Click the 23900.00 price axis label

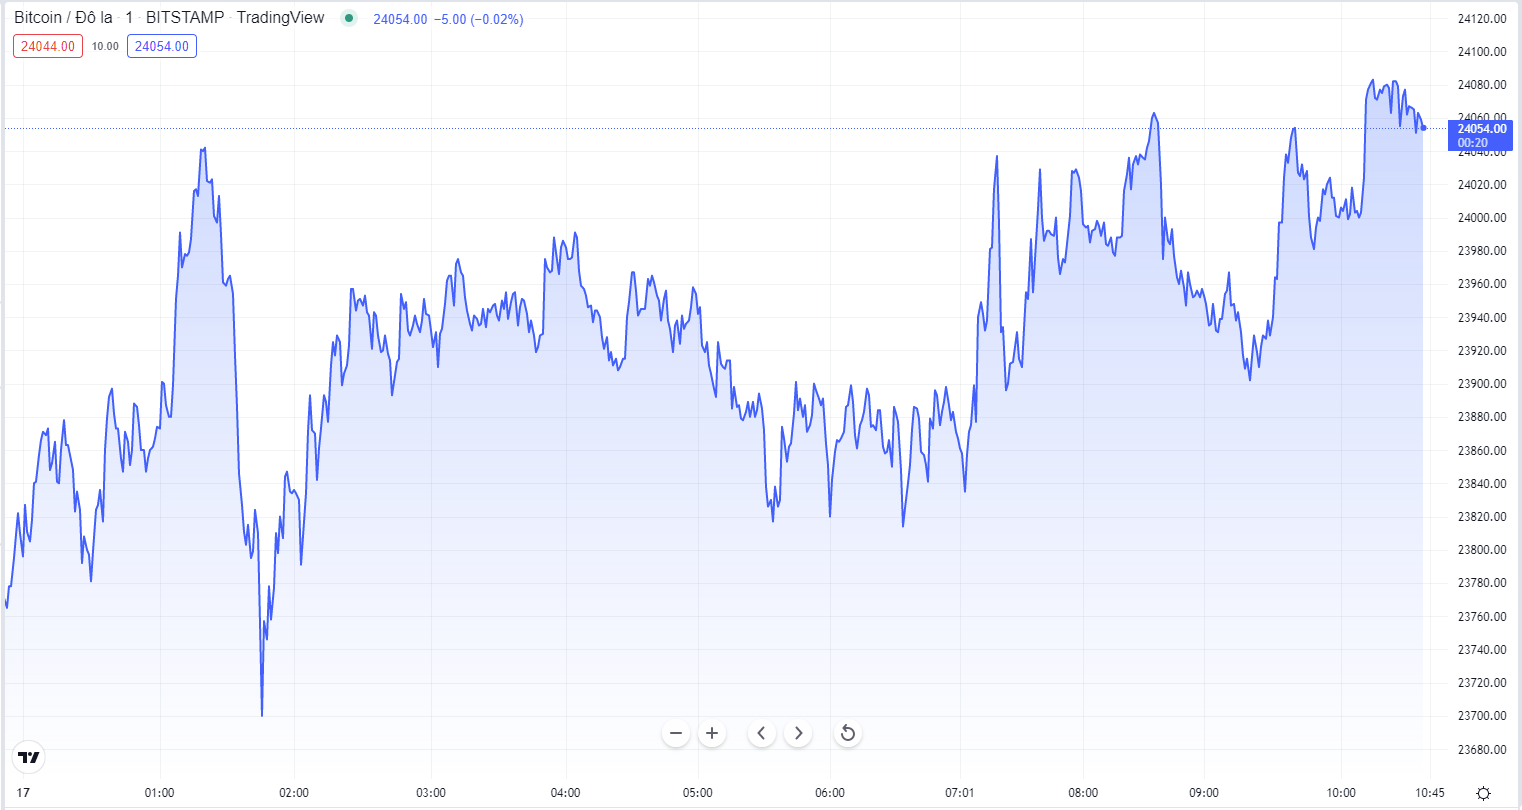(1482, 384)
